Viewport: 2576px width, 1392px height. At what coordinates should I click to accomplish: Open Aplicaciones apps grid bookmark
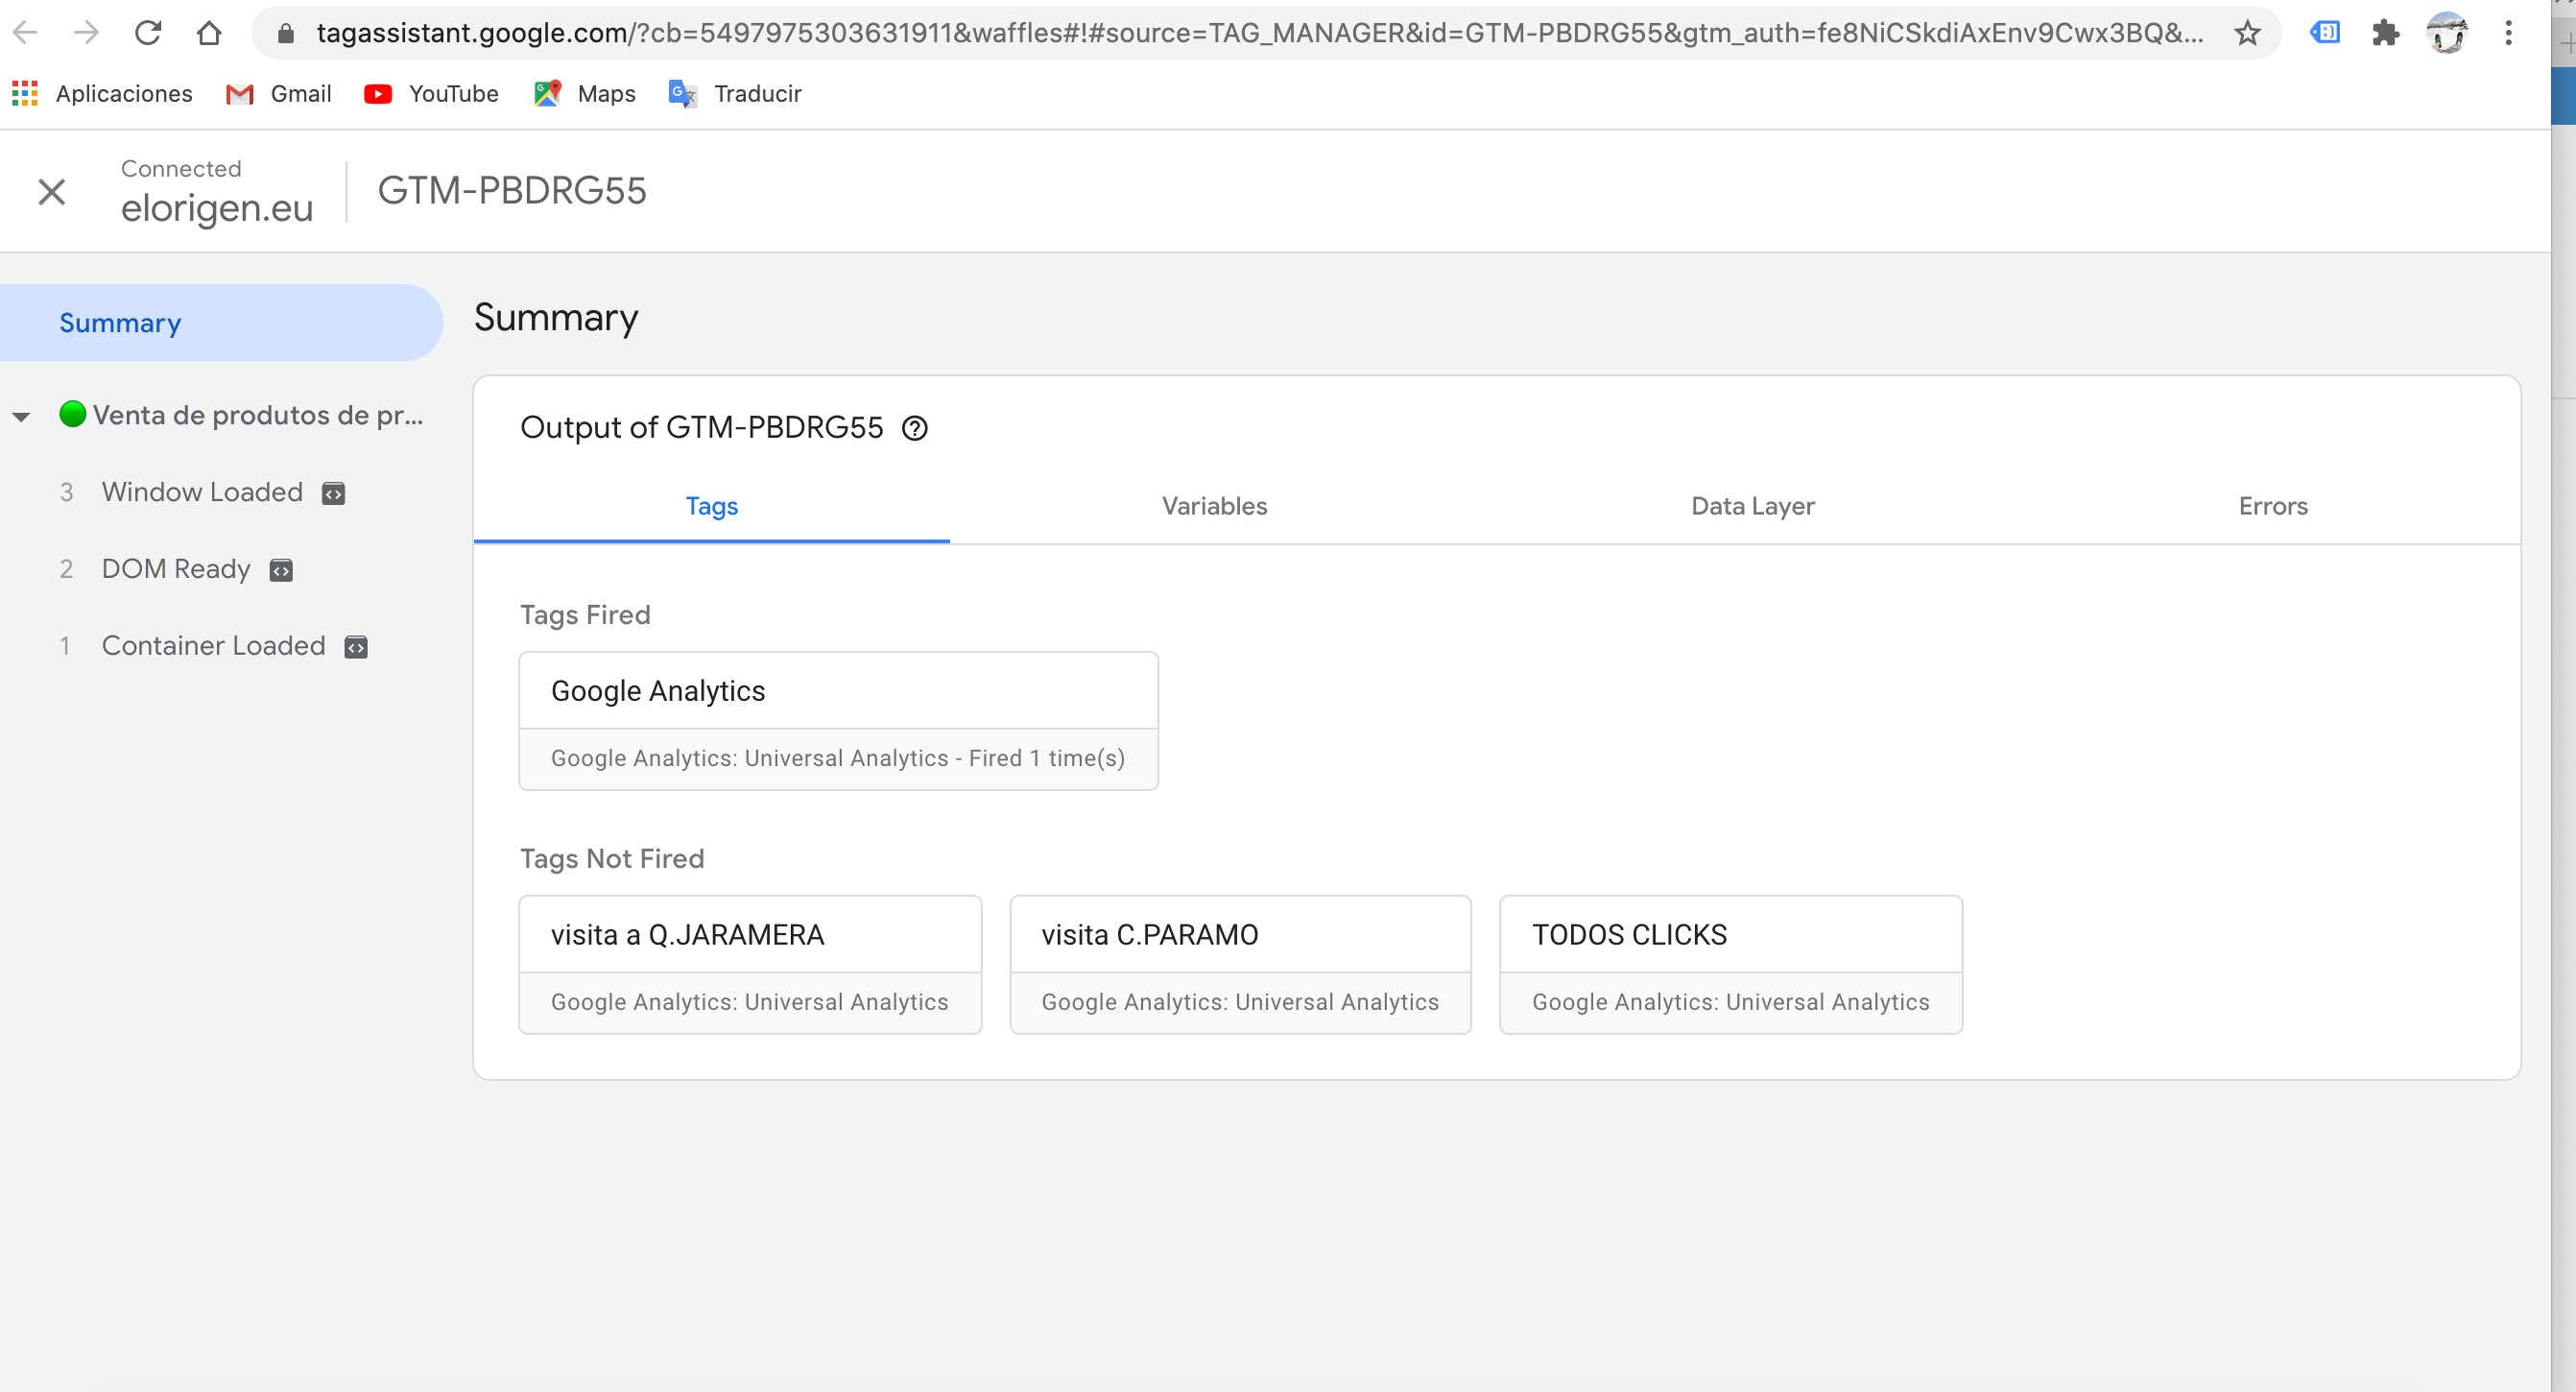102,94
